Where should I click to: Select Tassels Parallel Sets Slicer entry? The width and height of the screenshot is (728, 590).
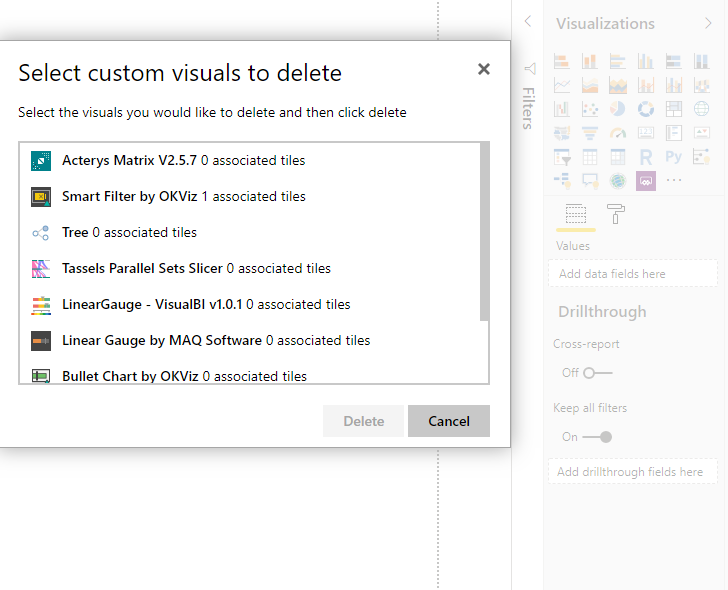point(250,268)
